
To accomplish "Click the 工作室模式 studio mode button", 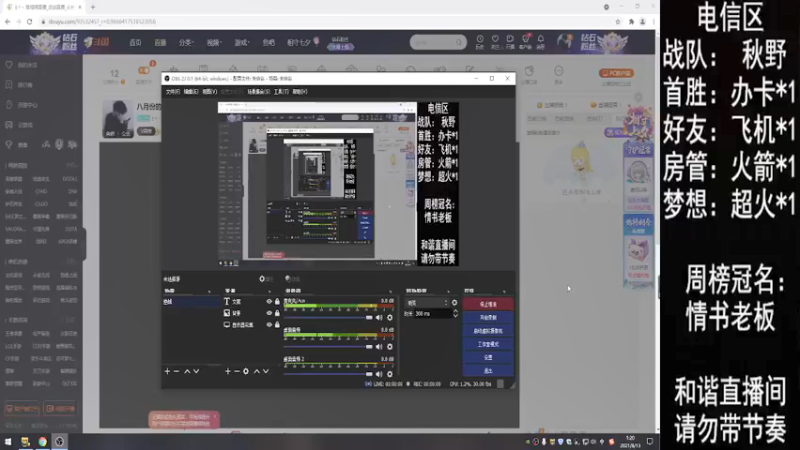I will [x=488, y=344].
